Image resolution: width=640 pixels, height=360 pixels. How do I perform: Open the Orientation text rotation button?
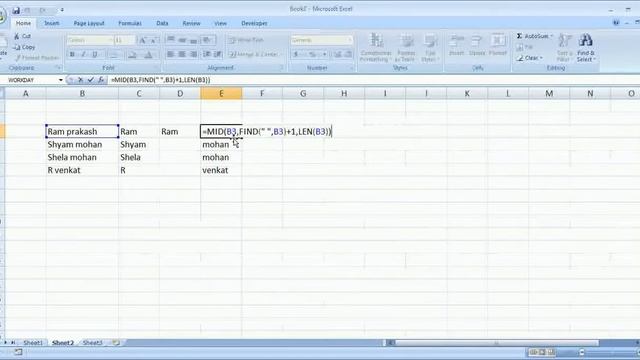(x=208, y=40)
